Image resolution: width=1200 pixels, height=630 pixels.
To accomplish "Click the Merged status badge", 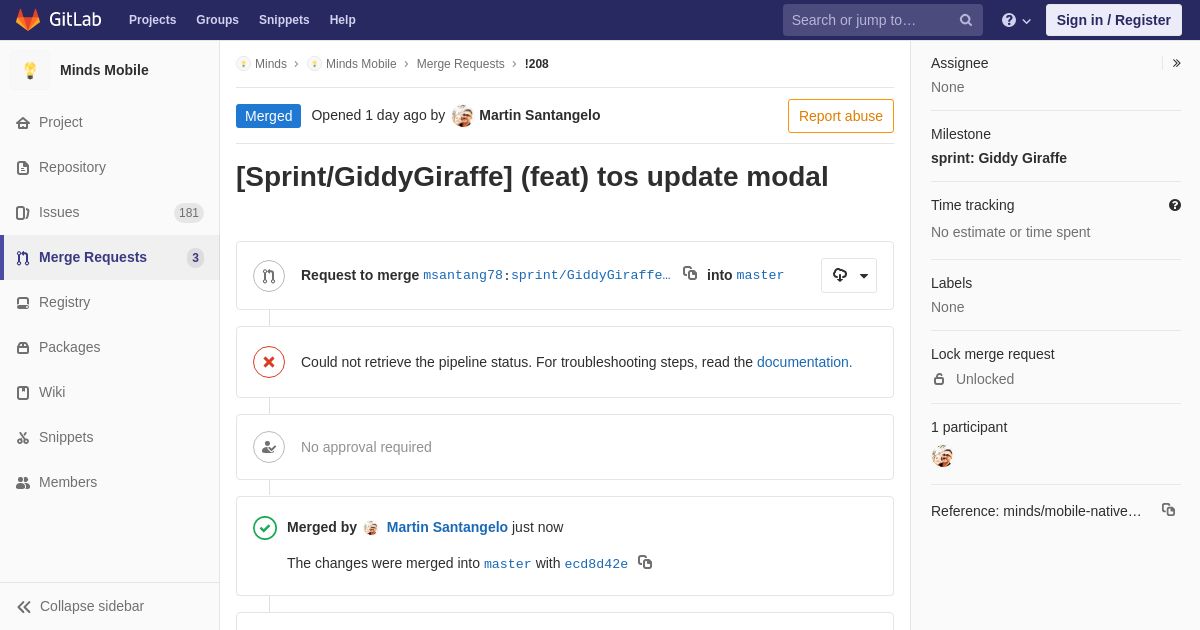I will [x=268, y=116].
